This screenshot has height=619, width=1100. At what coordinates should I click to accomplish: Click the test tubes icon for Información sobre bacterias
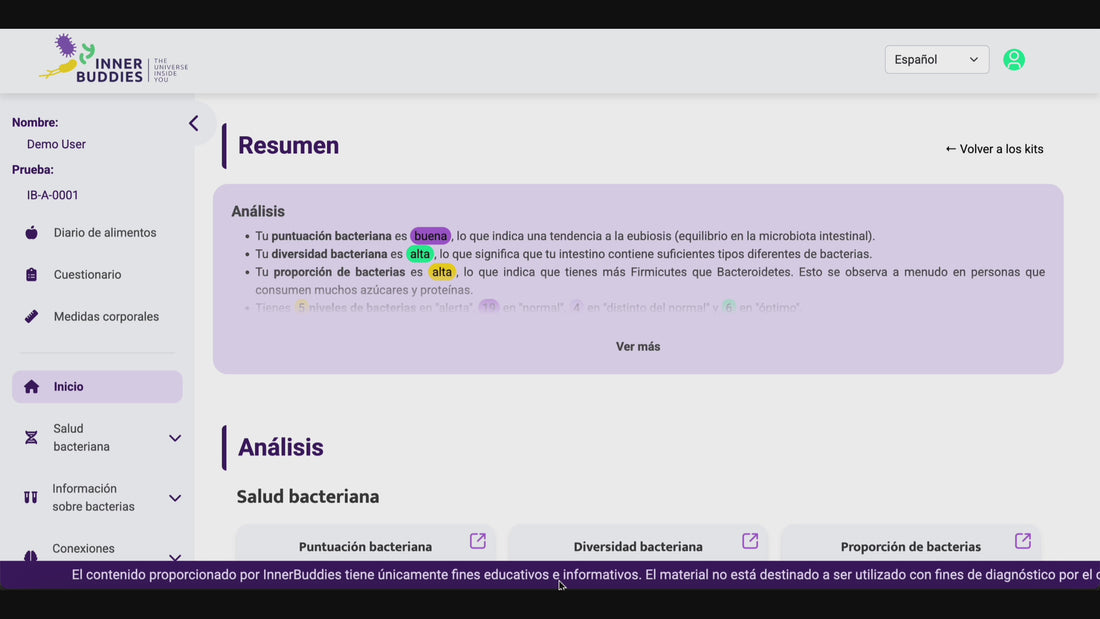(x=31, y=498)
